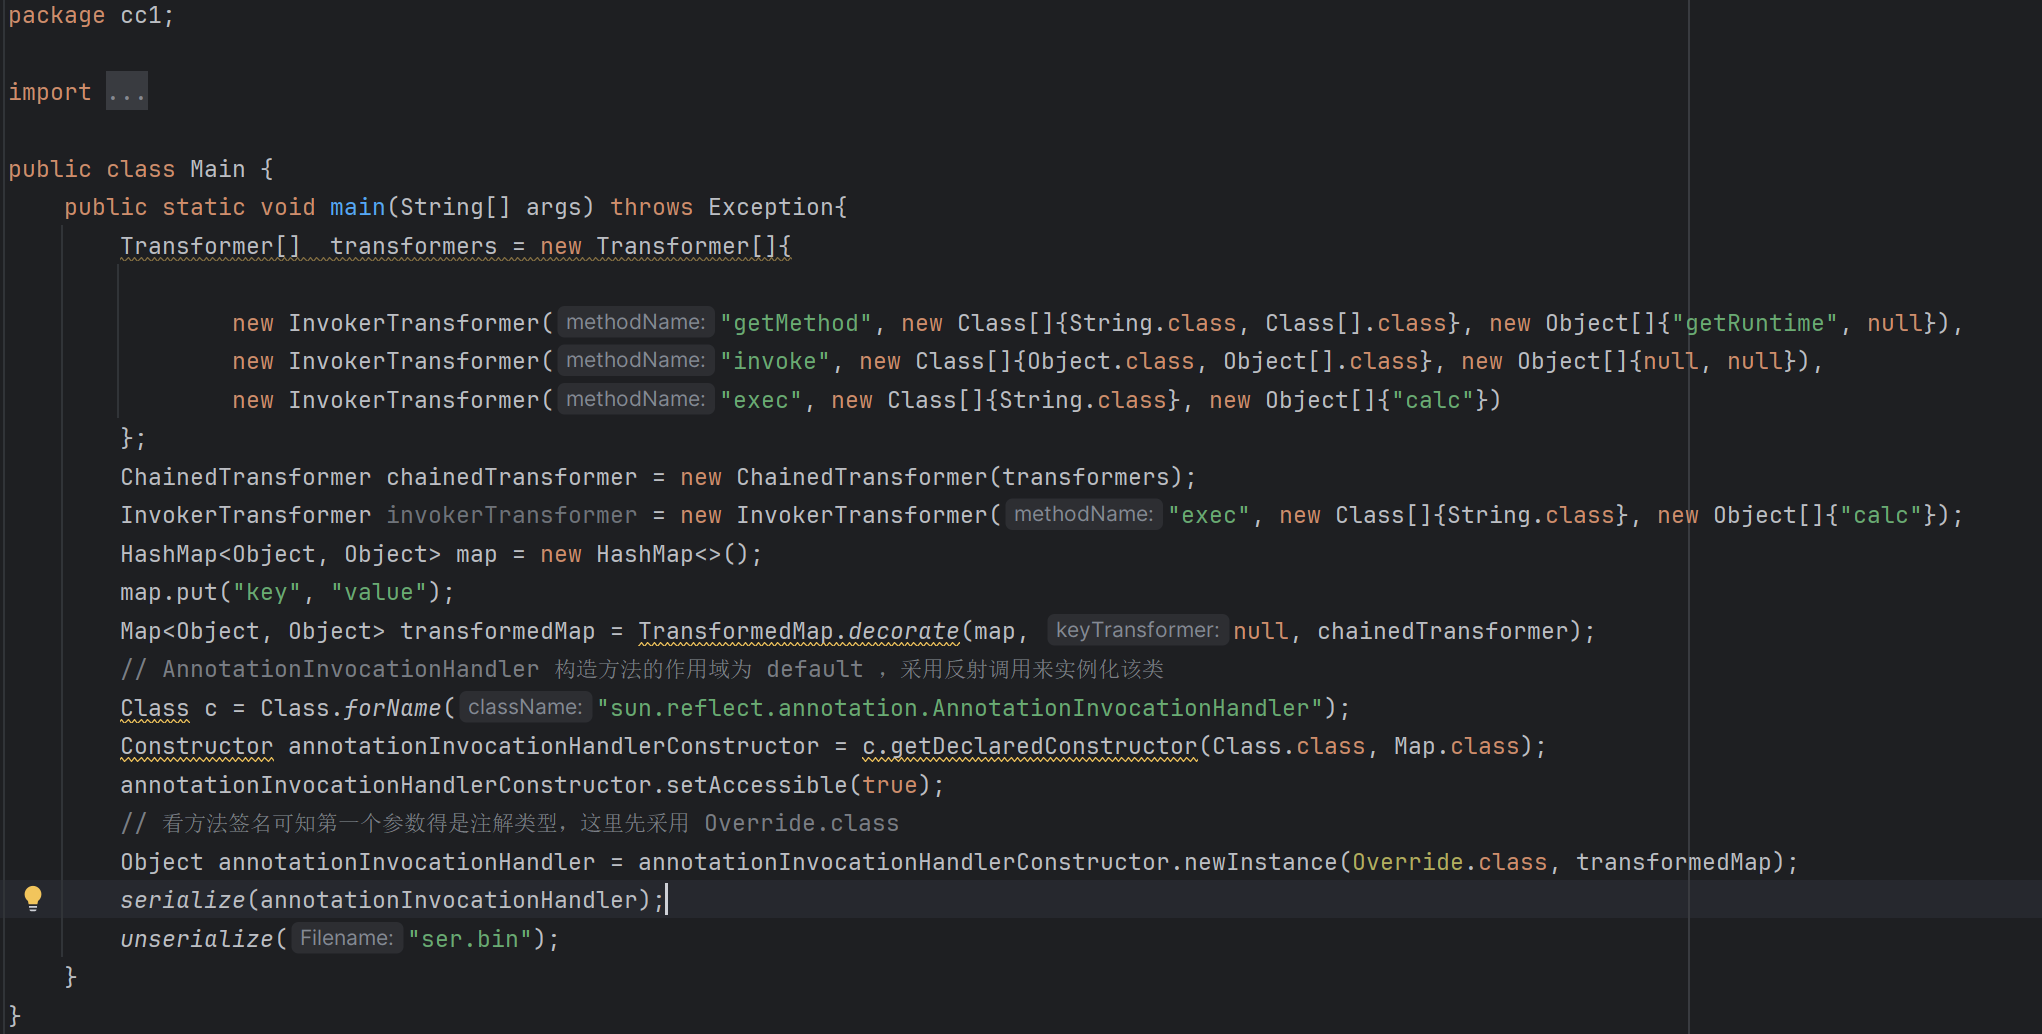Click methodName hint on getMethod line

point(636,322)
